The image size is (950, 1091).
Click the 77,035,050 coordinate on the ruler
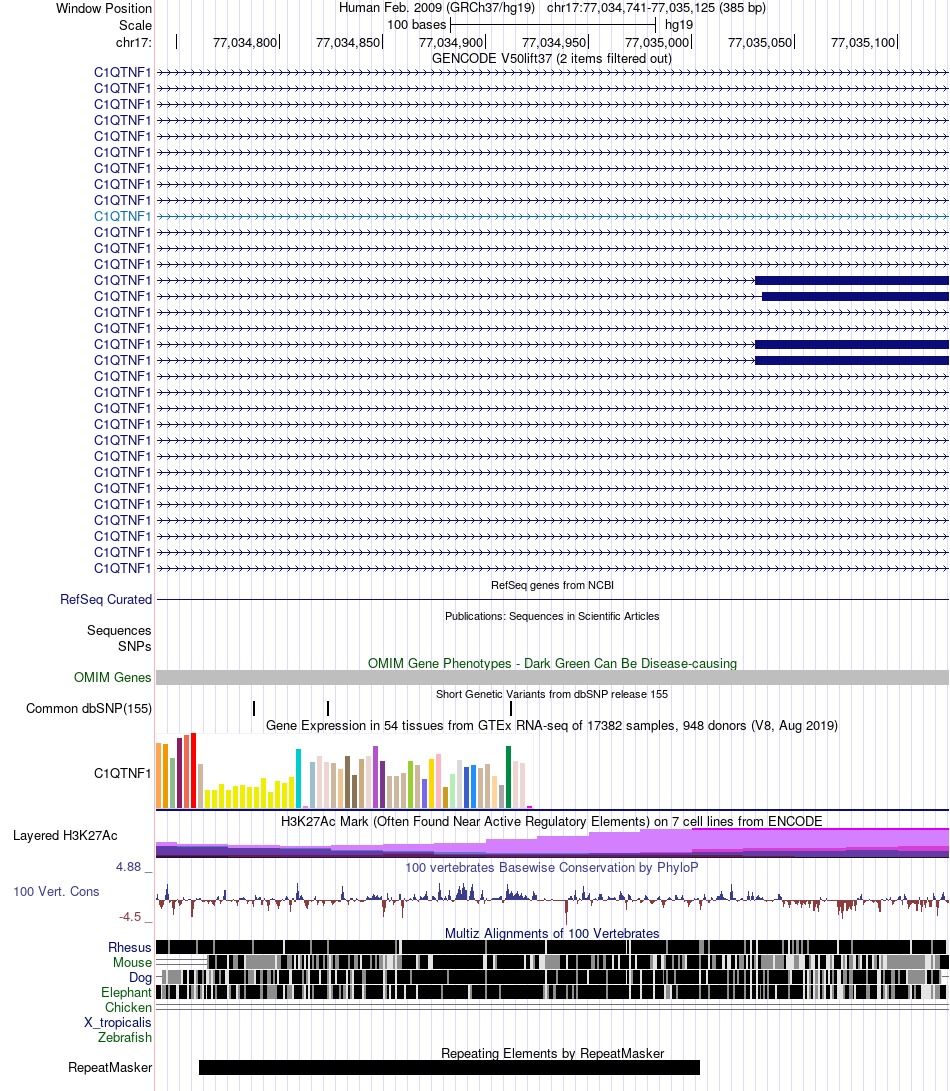pyautogui.click(x=759, y=42)
